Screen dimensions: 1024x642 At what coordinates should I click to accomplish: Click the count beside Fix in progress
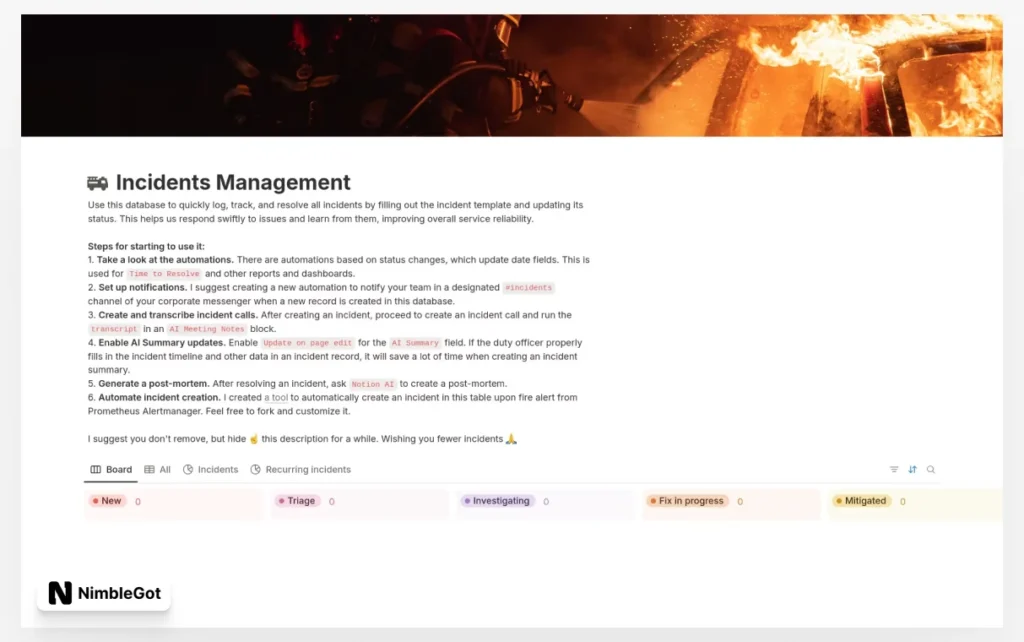click(x=740, y=502)
